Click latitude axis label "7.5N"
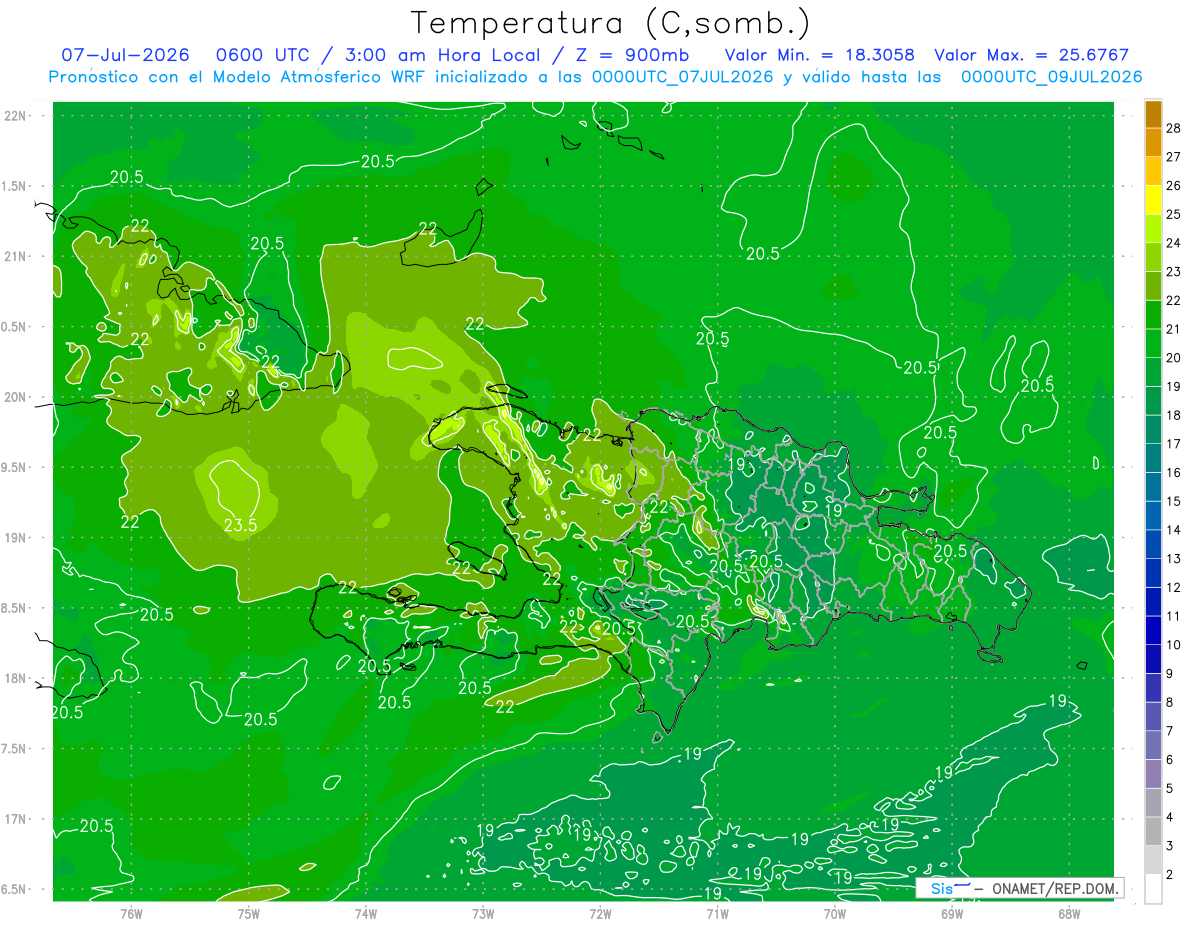Screen dimensions: 1200x927 pos(15,749)
